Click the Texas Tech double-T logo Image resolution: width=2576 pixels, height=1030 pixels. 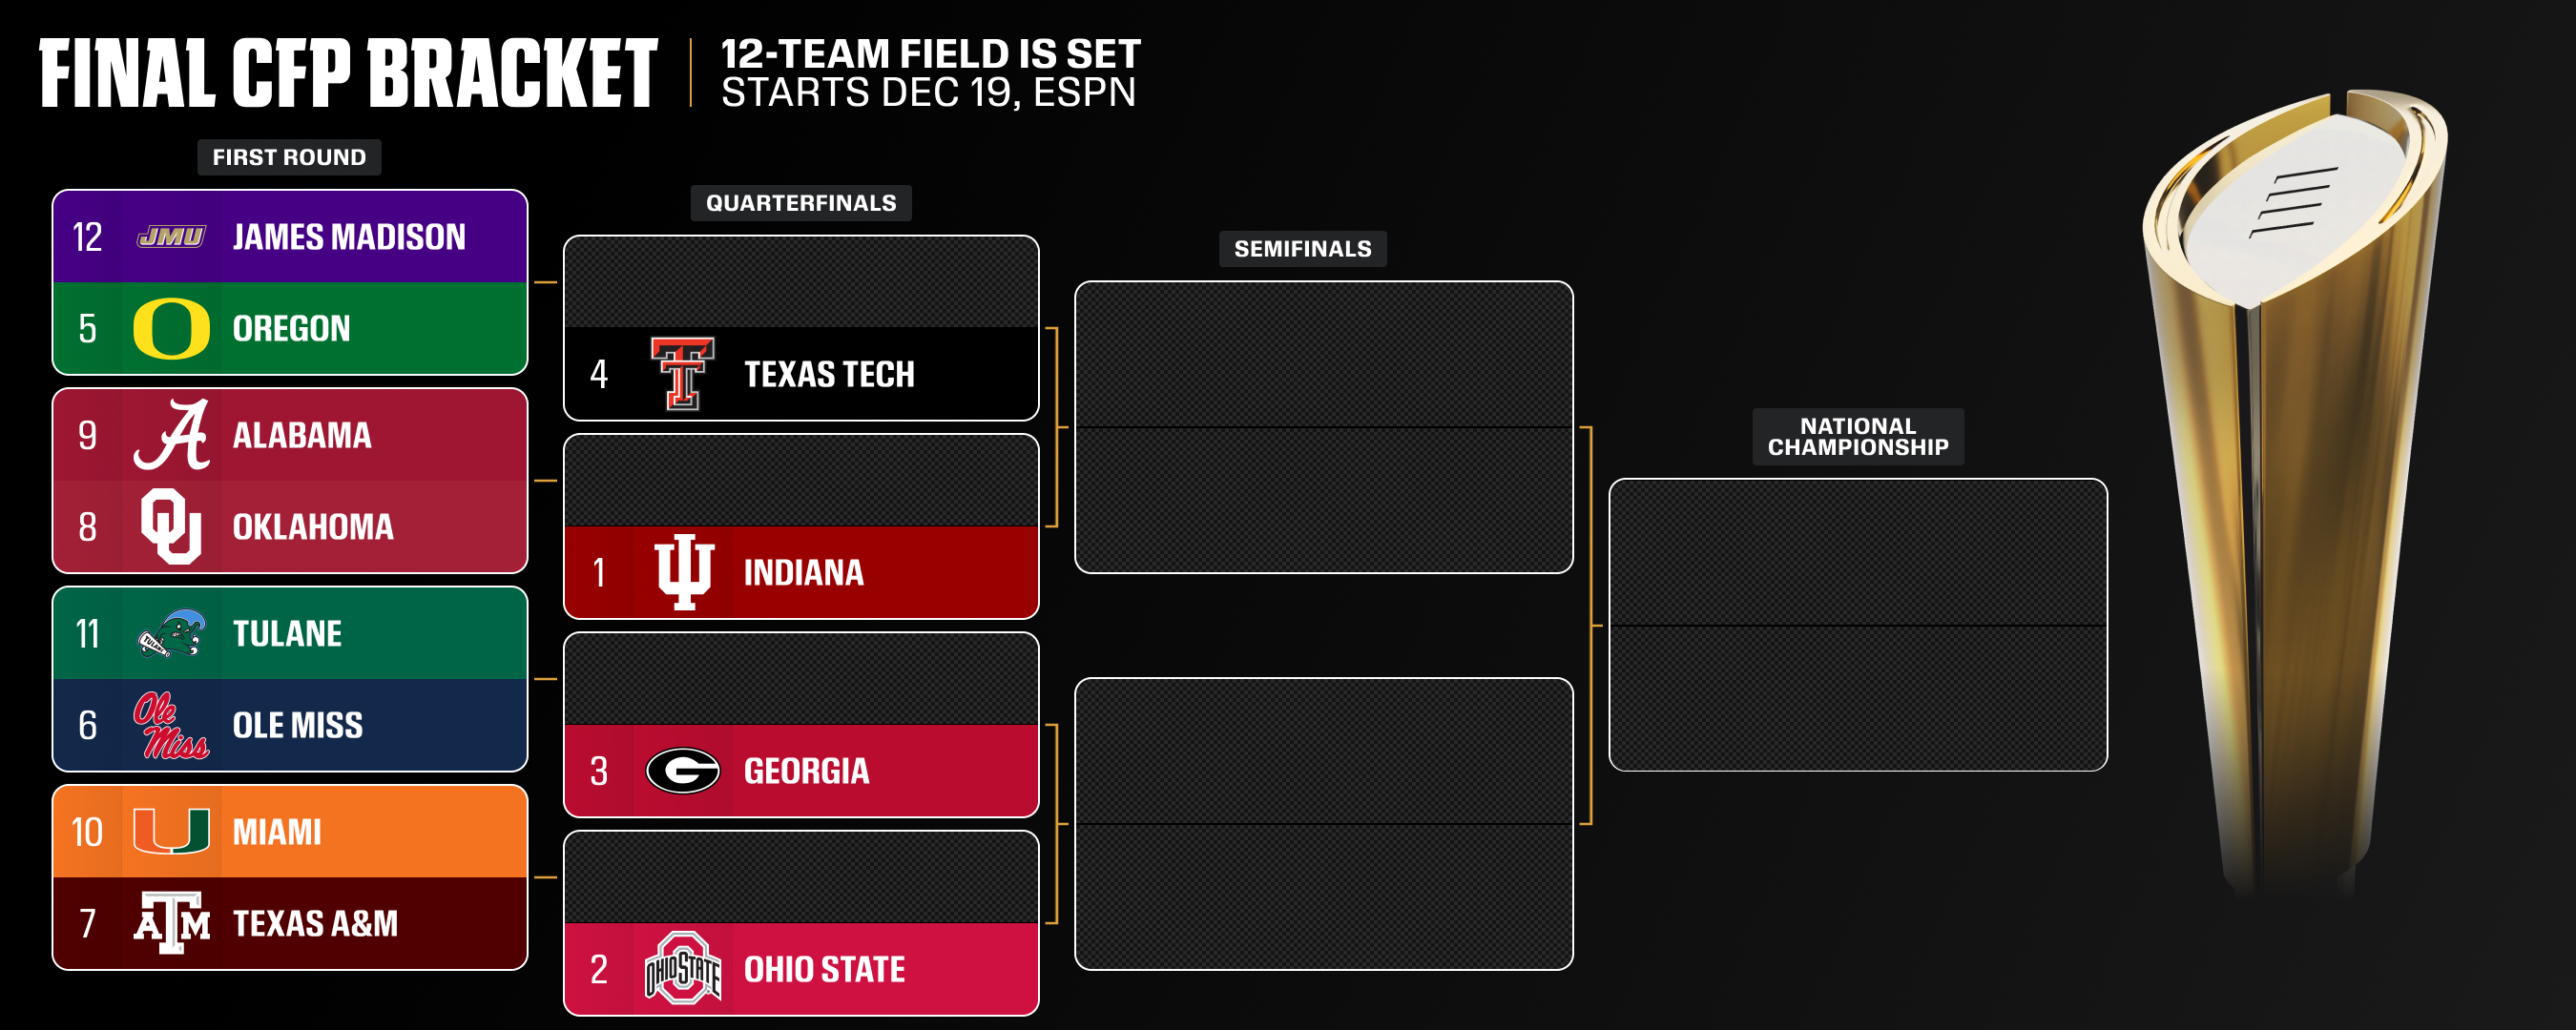coord(683,373)
